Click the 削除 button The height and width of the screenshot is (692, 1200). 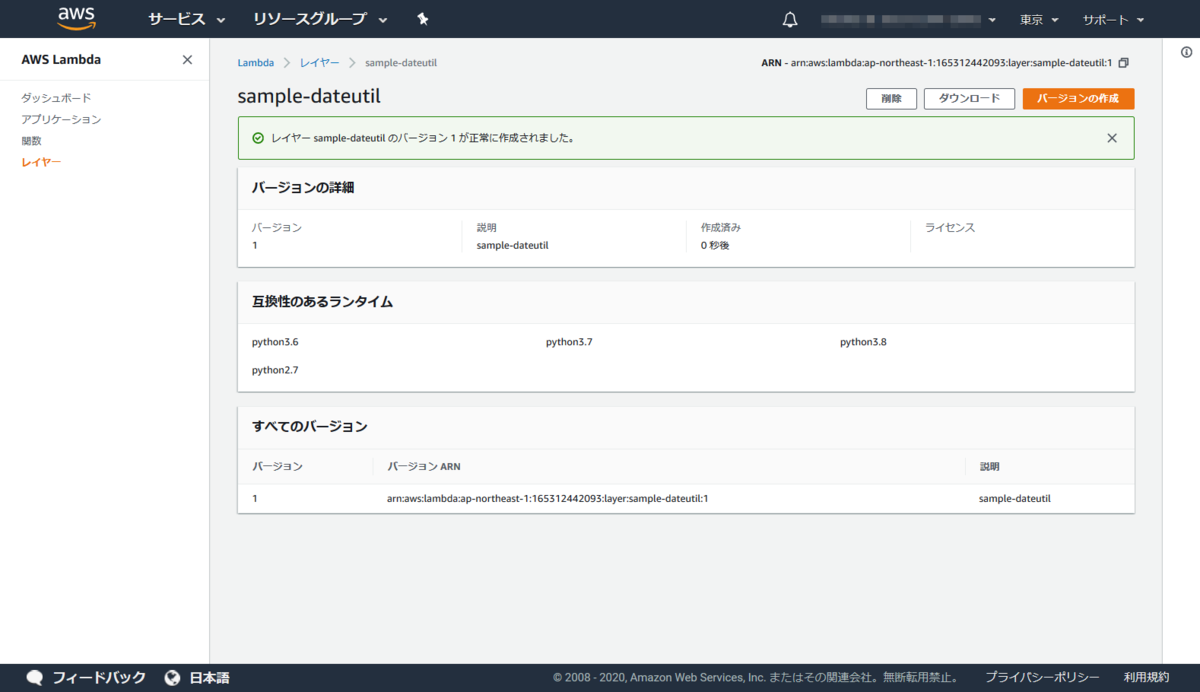891,98
